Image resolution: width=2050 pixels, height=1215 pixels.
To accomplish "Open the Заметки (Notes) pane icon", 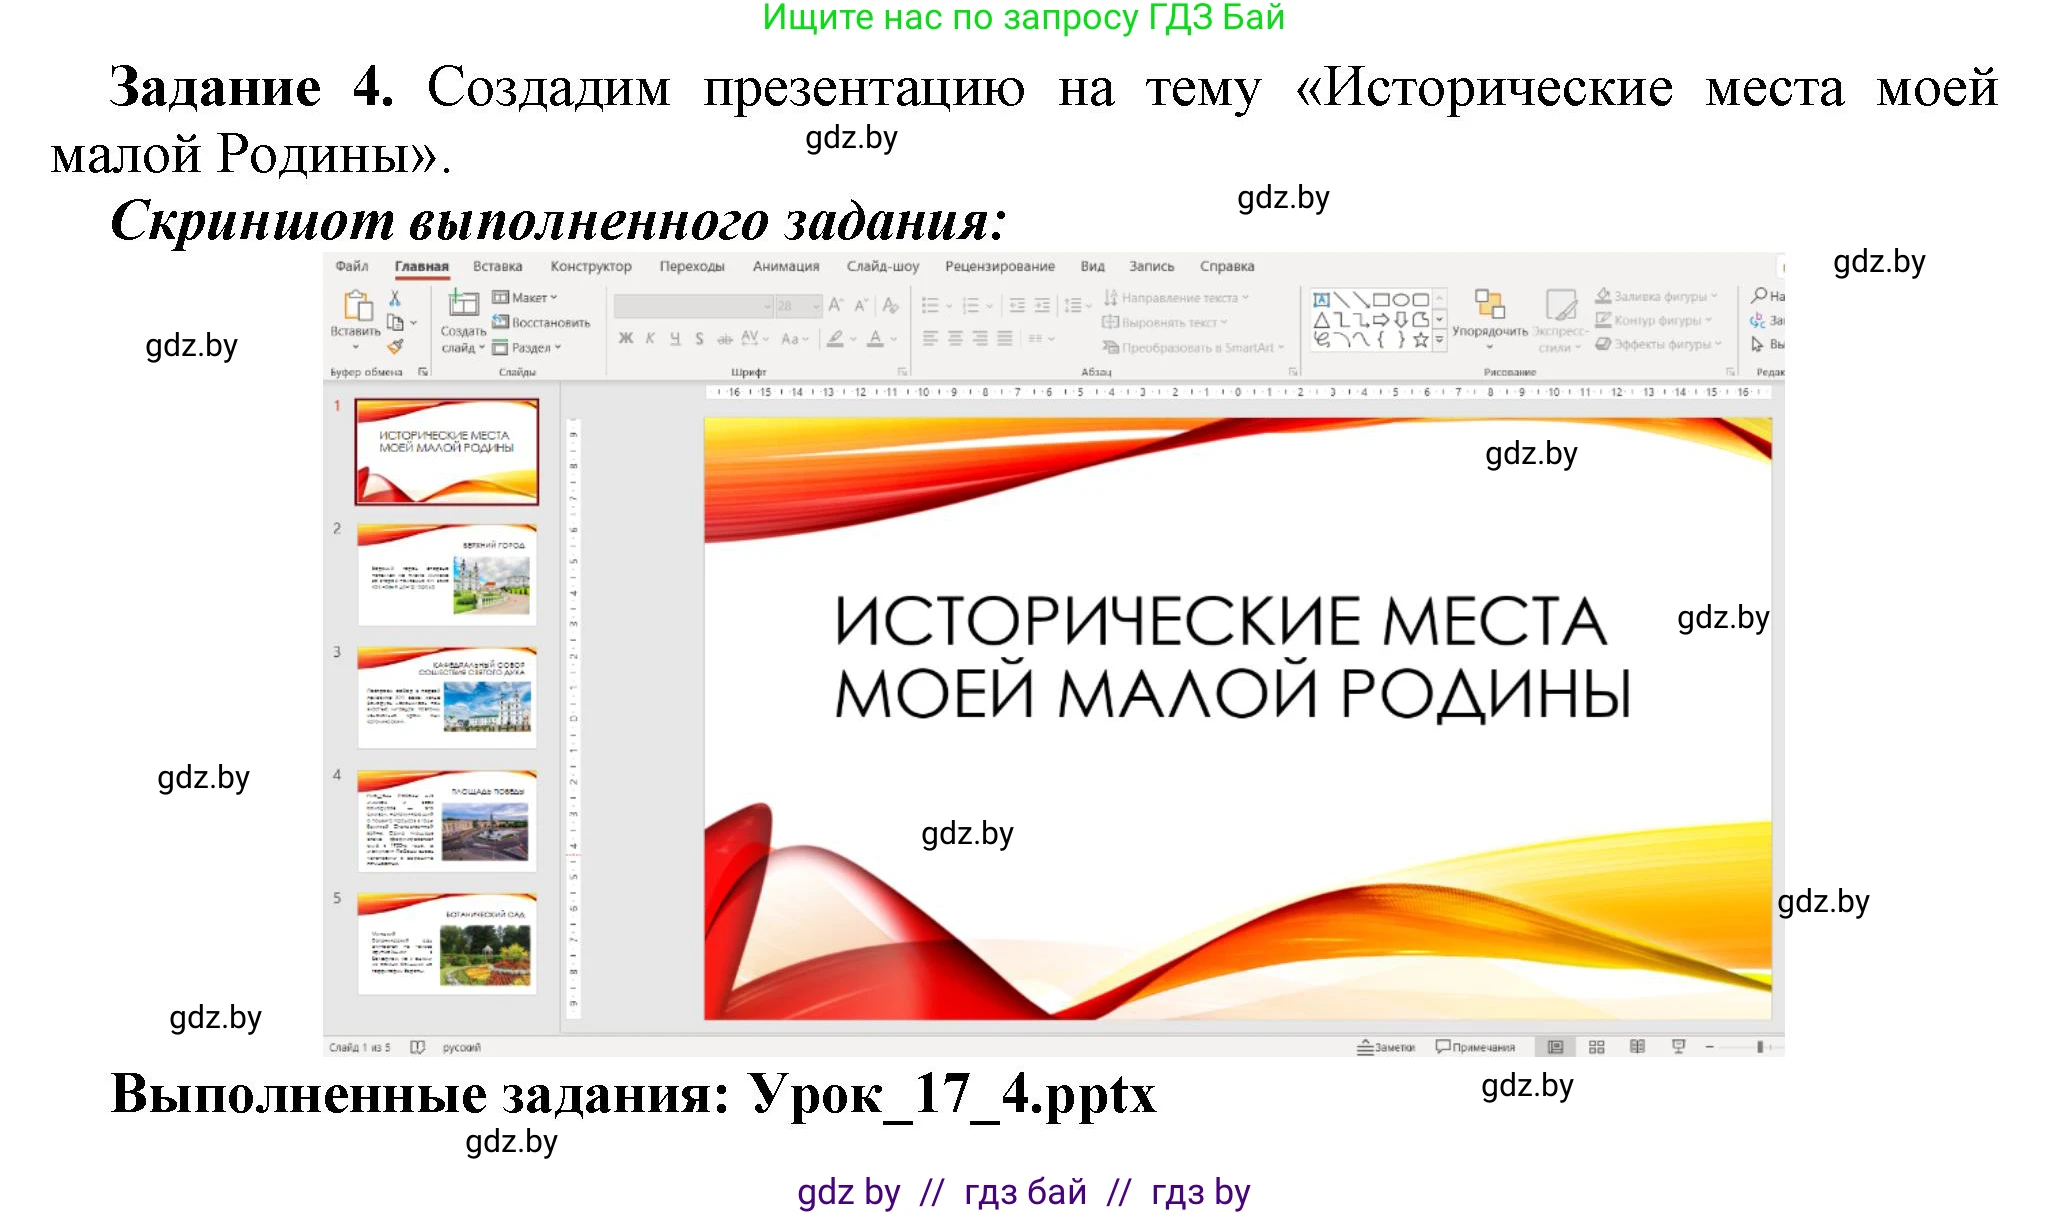I will click(x=1366, y=1047).
